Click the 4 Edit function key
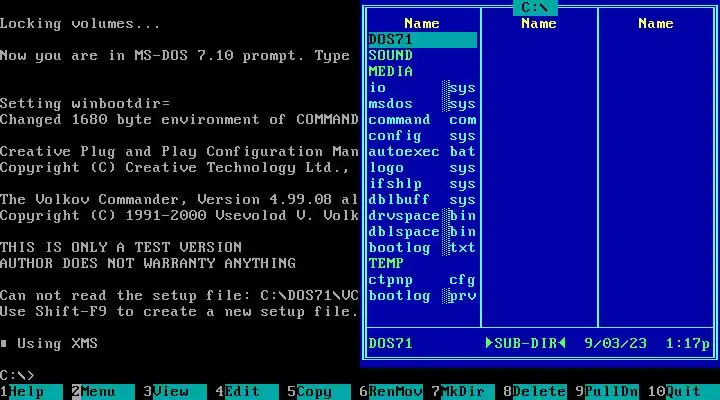720x400 pixels. [247, 392]
